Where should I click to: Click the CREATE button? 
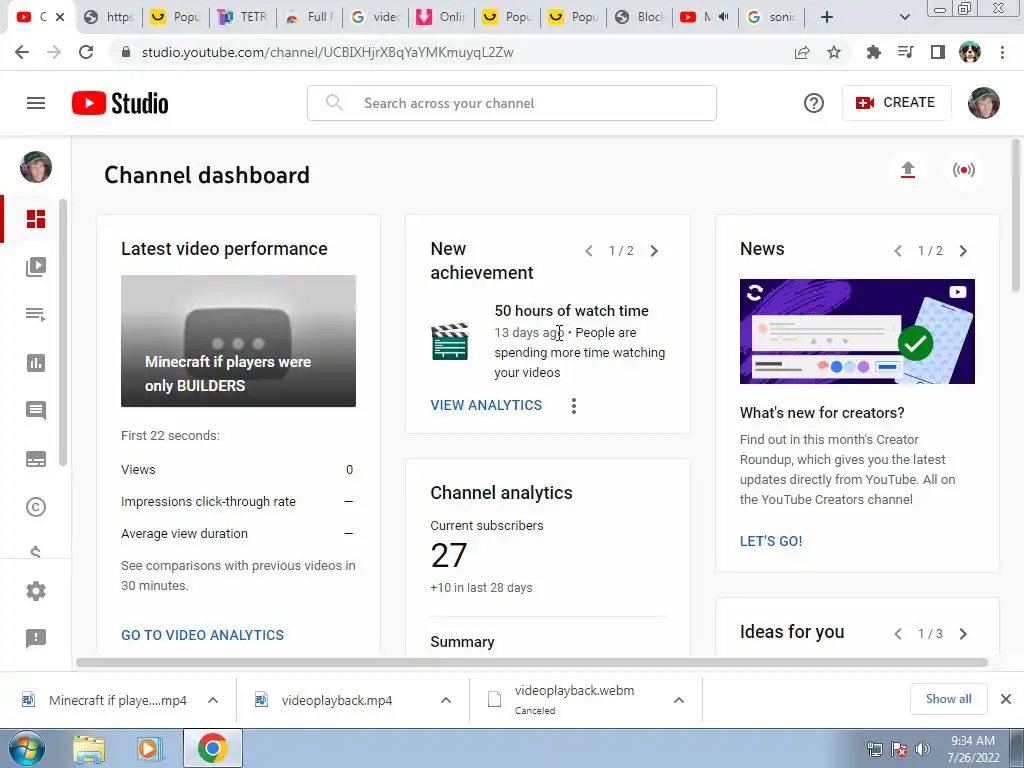(896, 103)
